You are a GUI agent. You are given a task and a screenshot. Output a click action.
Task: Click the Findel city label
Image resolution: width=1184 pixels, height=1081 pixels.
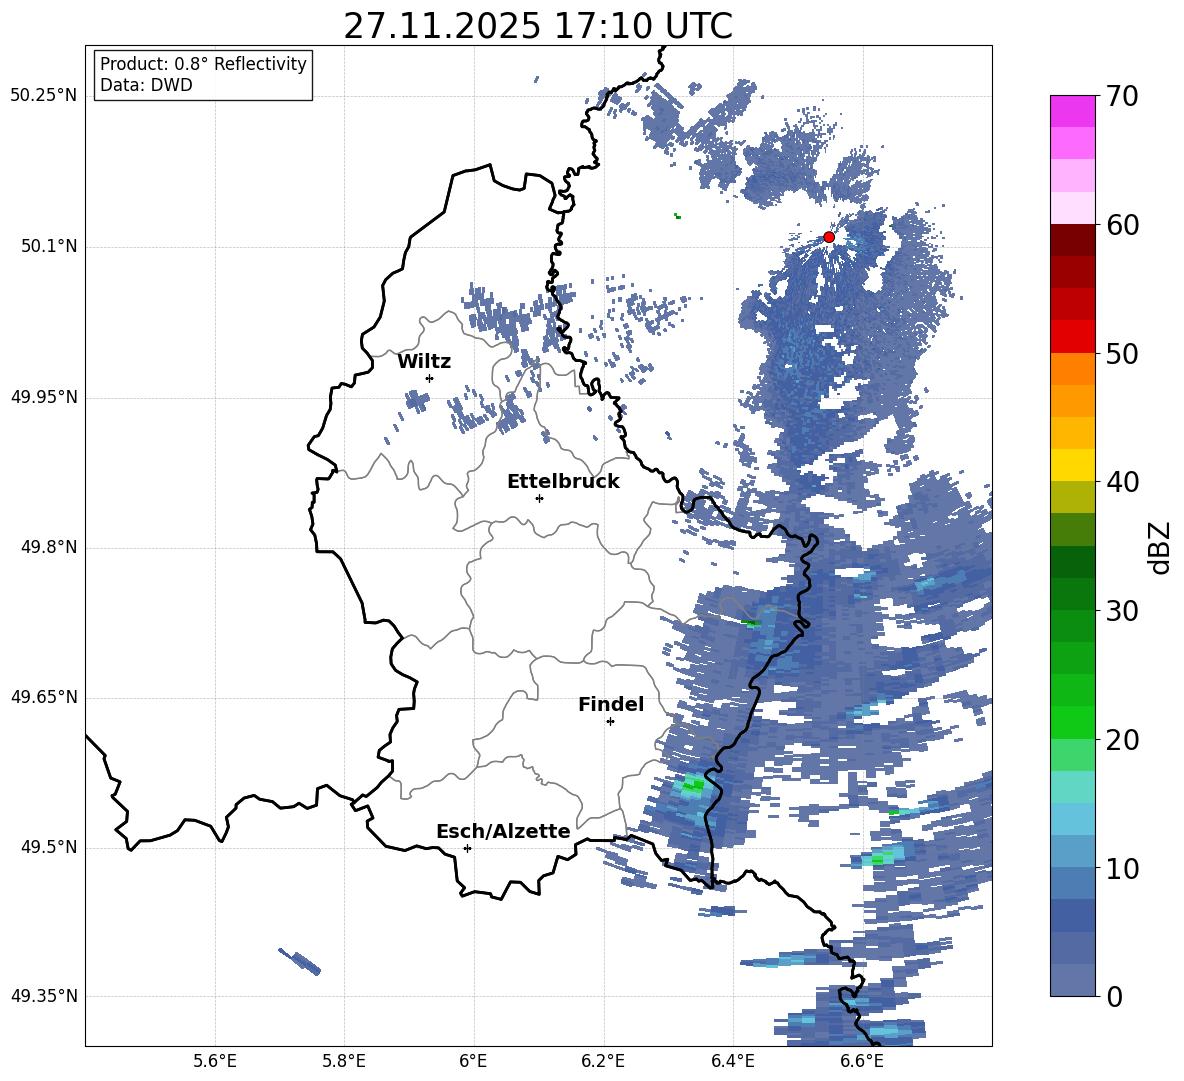click(611, 704)
